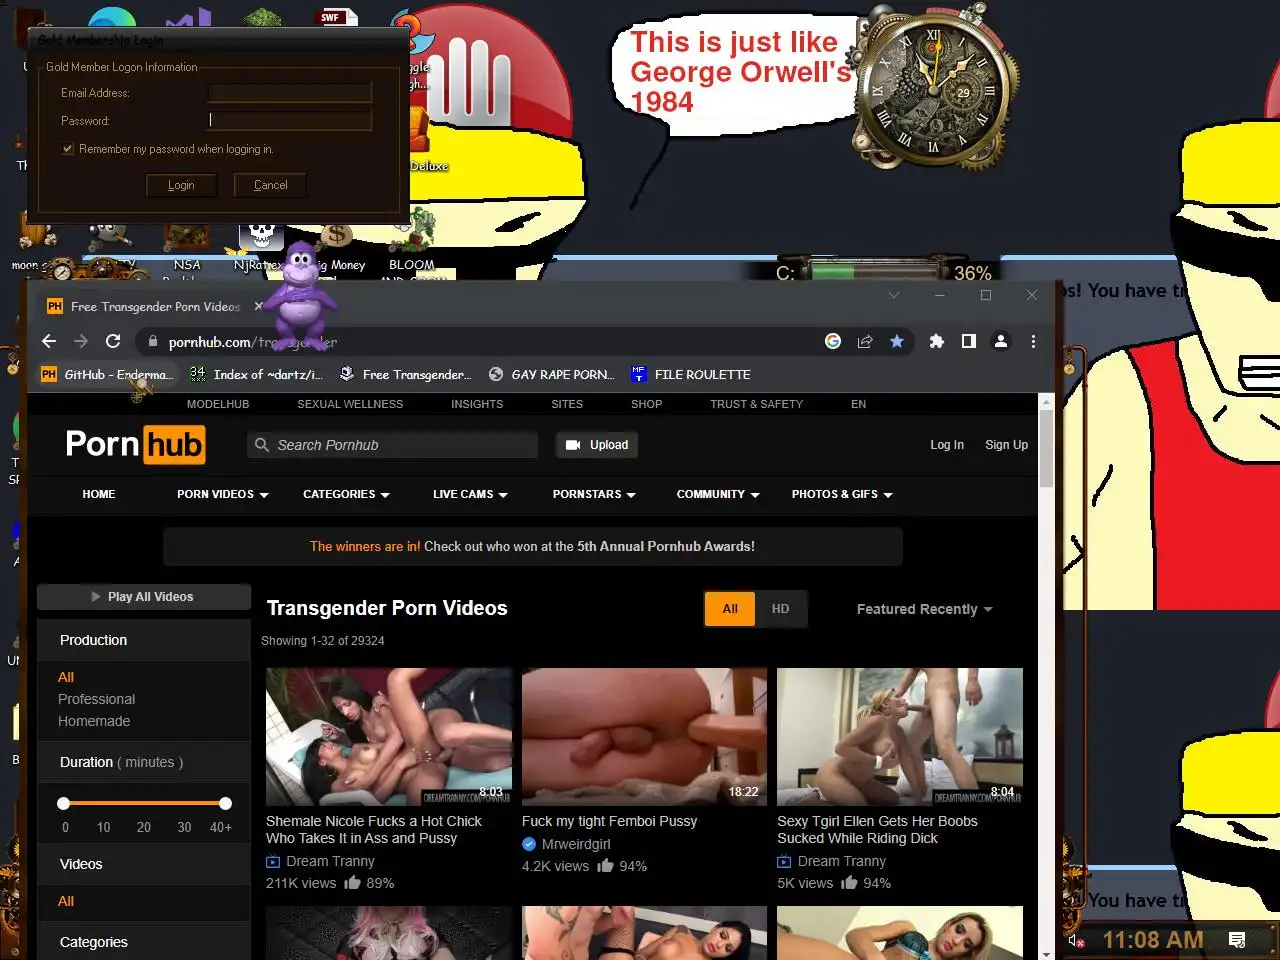Select MODELHUB in the top site bar
This screenshot has height=960, width=1280.
click(x=218, y=404)
